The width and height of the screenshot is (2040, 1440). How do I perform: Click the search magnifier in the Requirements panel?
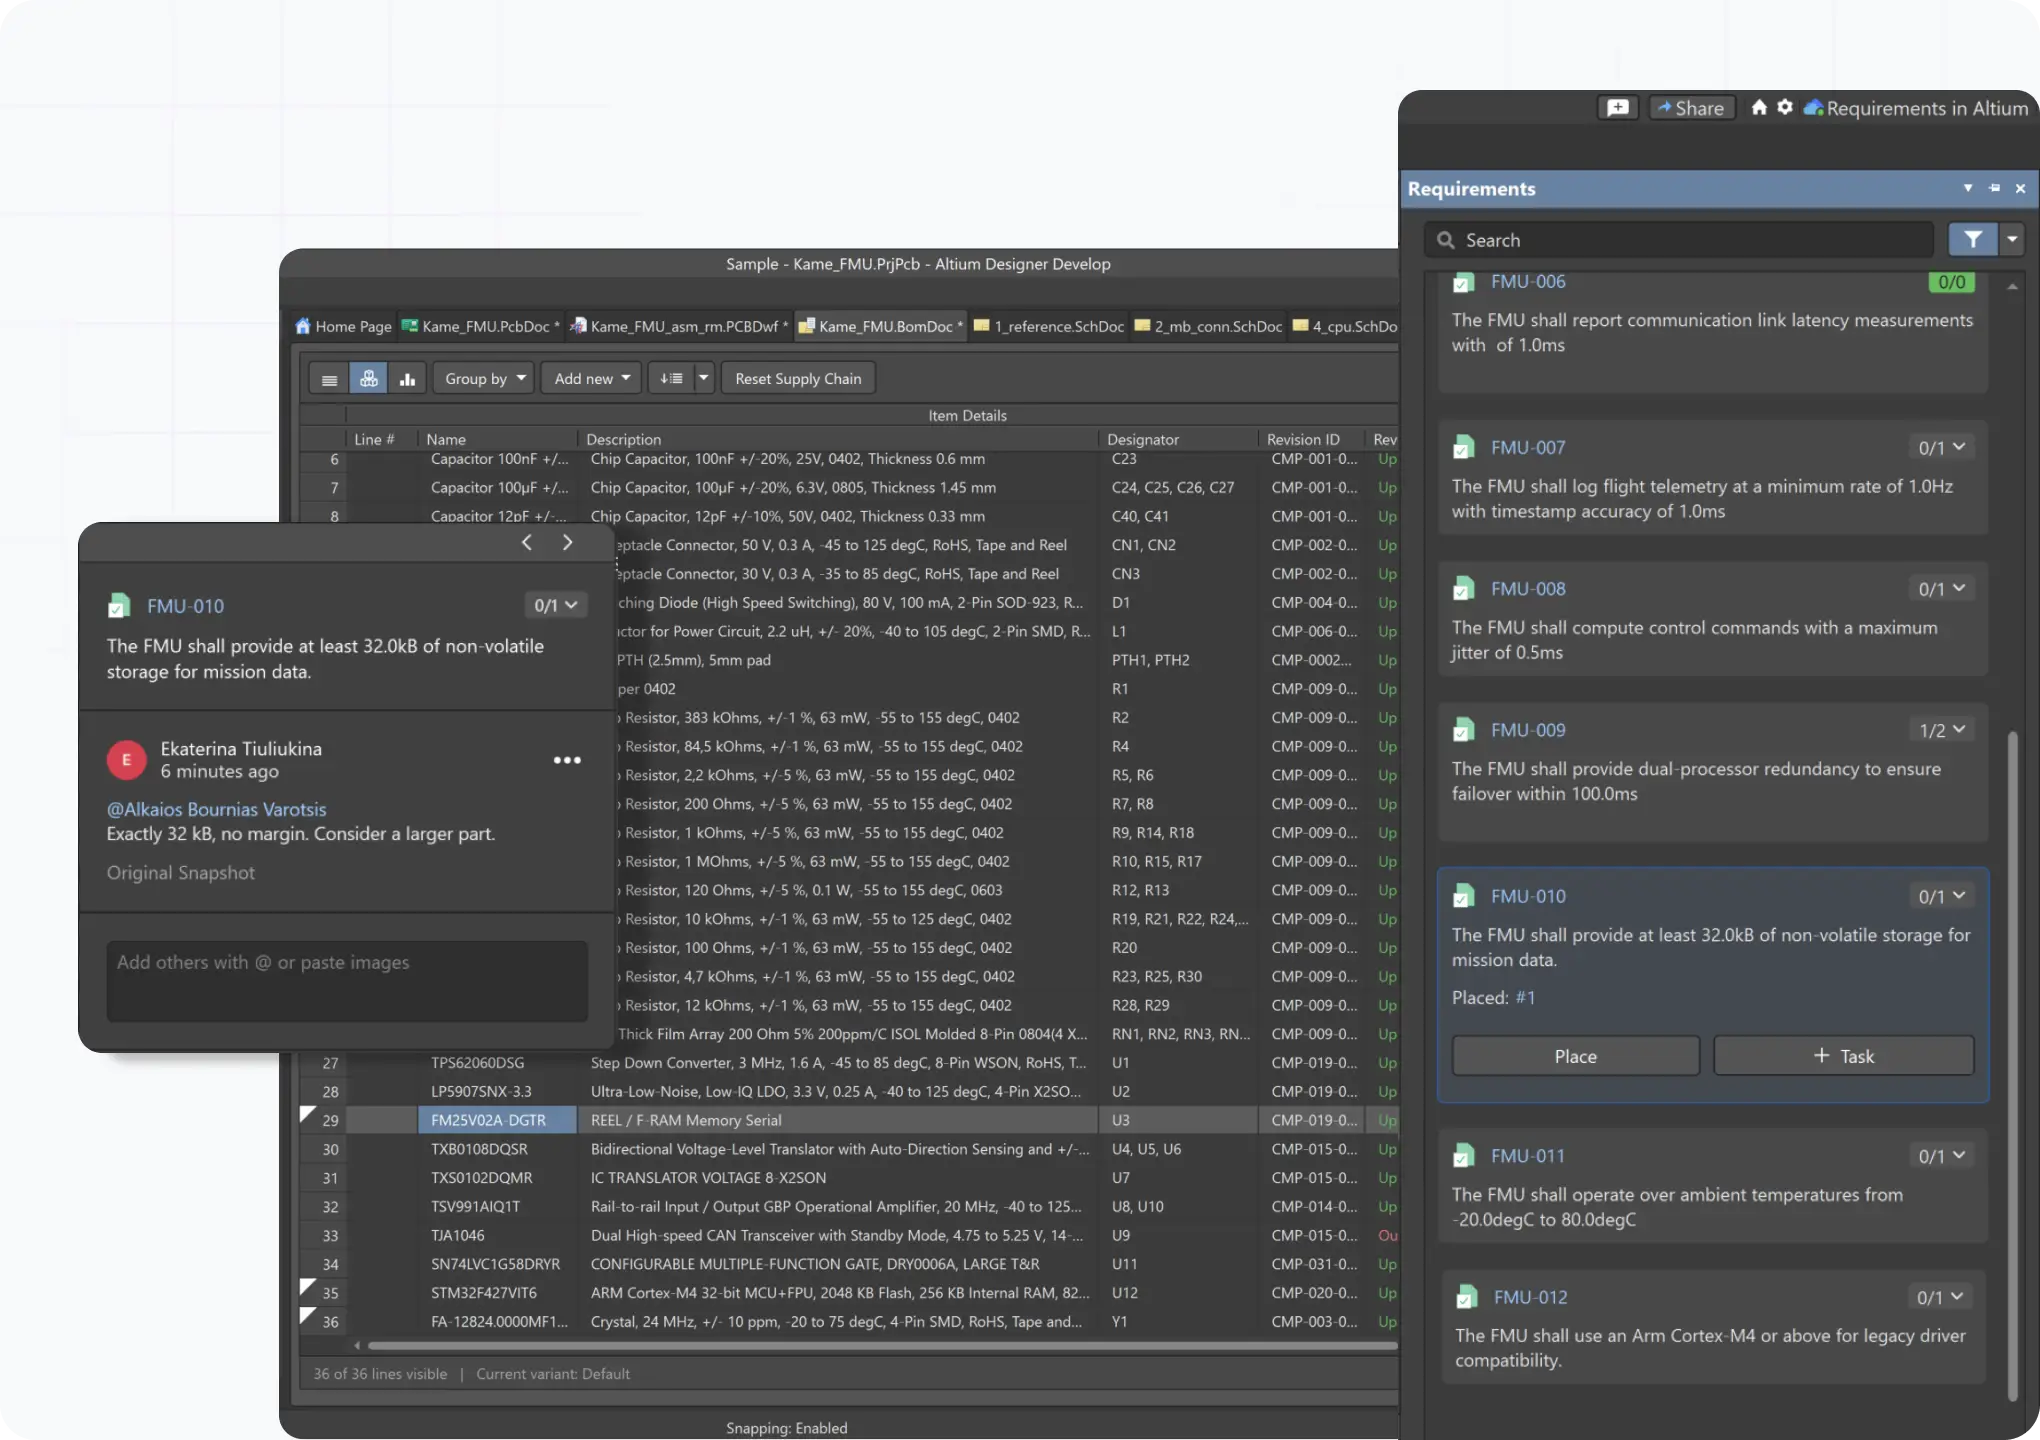click(1445, 240)
